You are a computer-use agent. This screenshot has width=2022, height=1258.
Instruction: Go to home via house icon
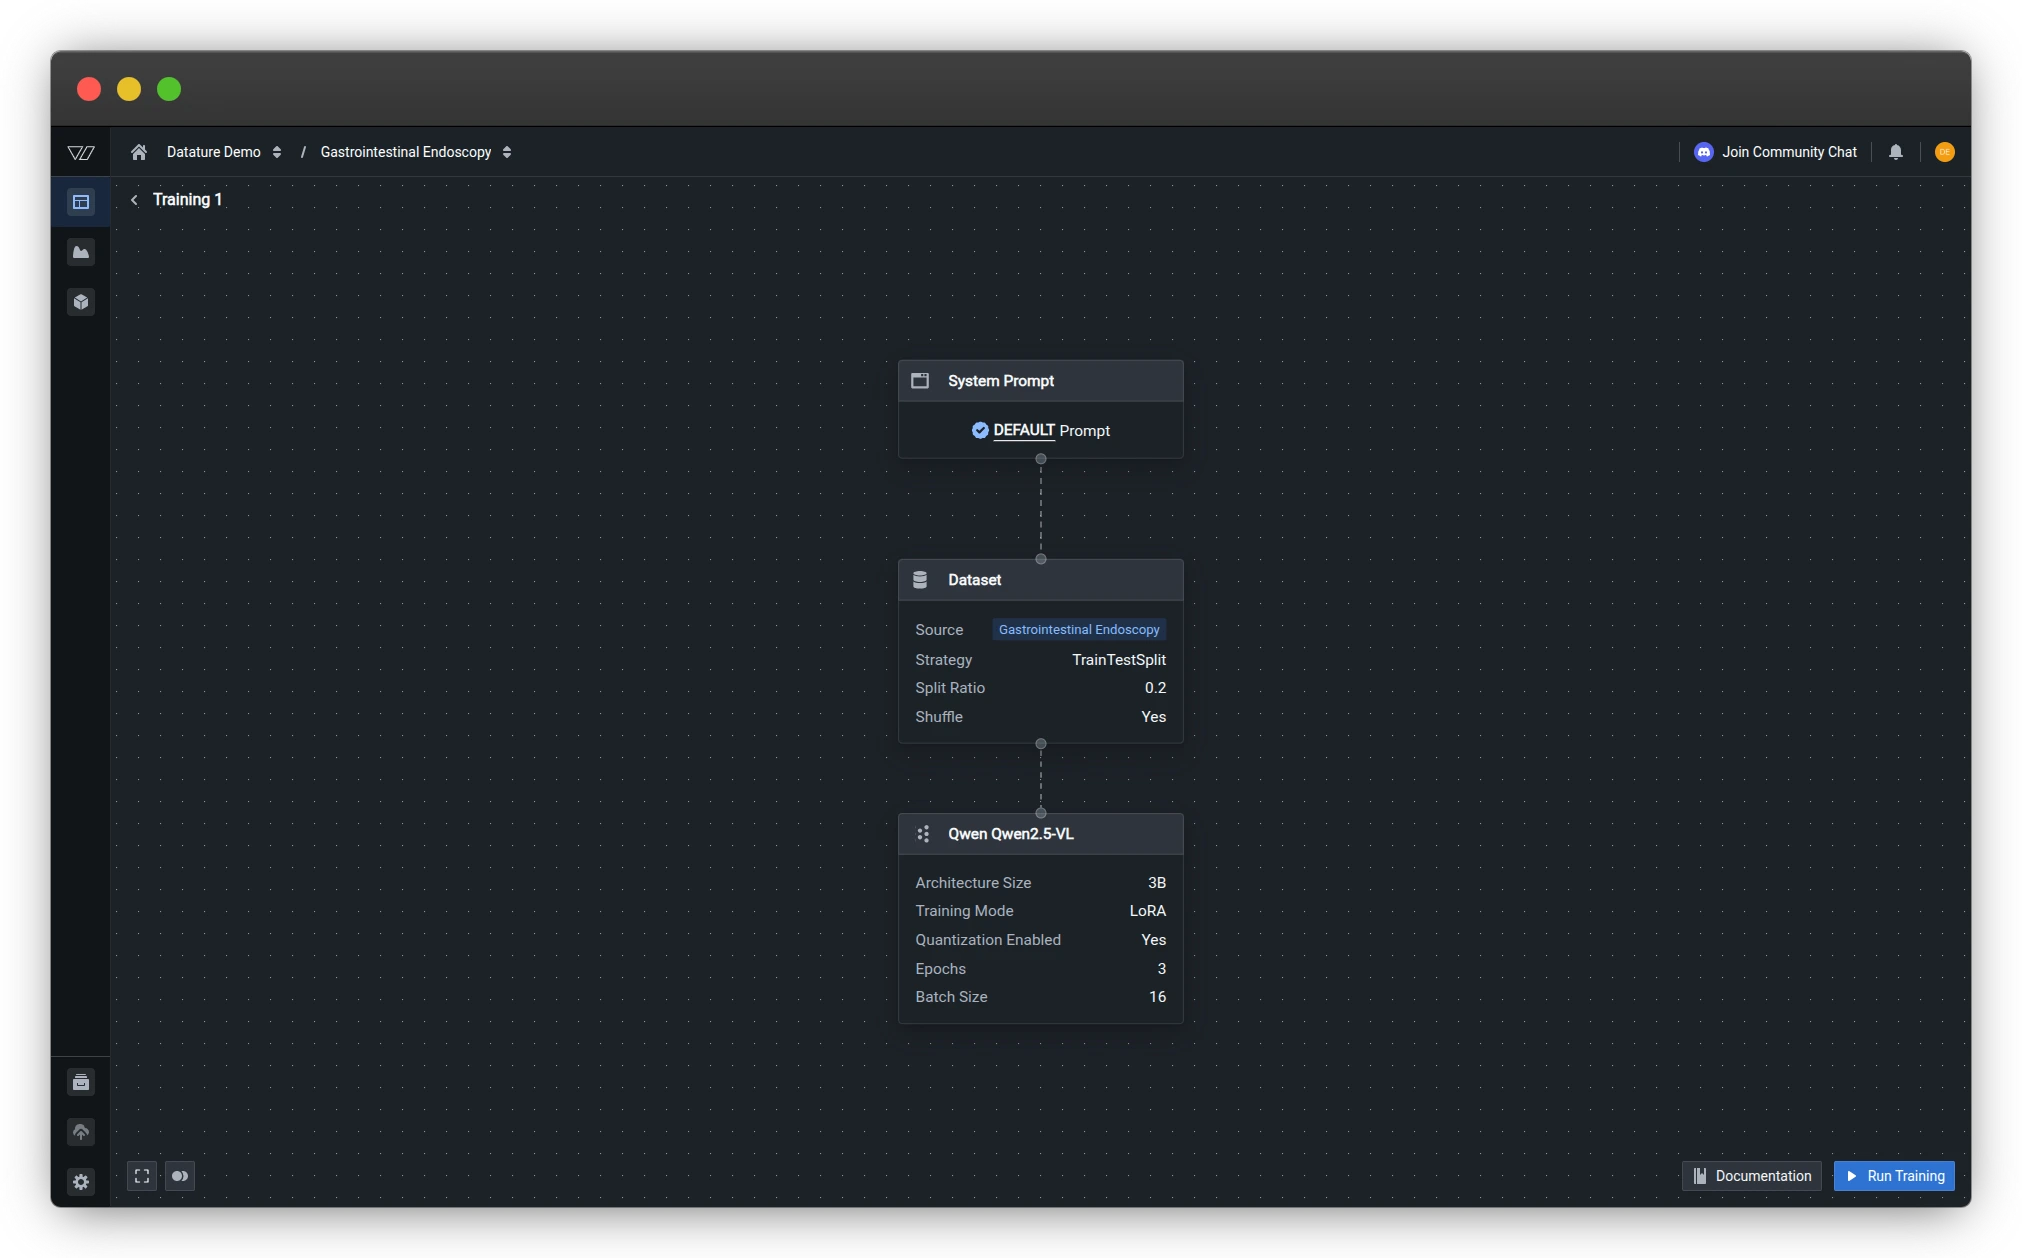(139, 152)
